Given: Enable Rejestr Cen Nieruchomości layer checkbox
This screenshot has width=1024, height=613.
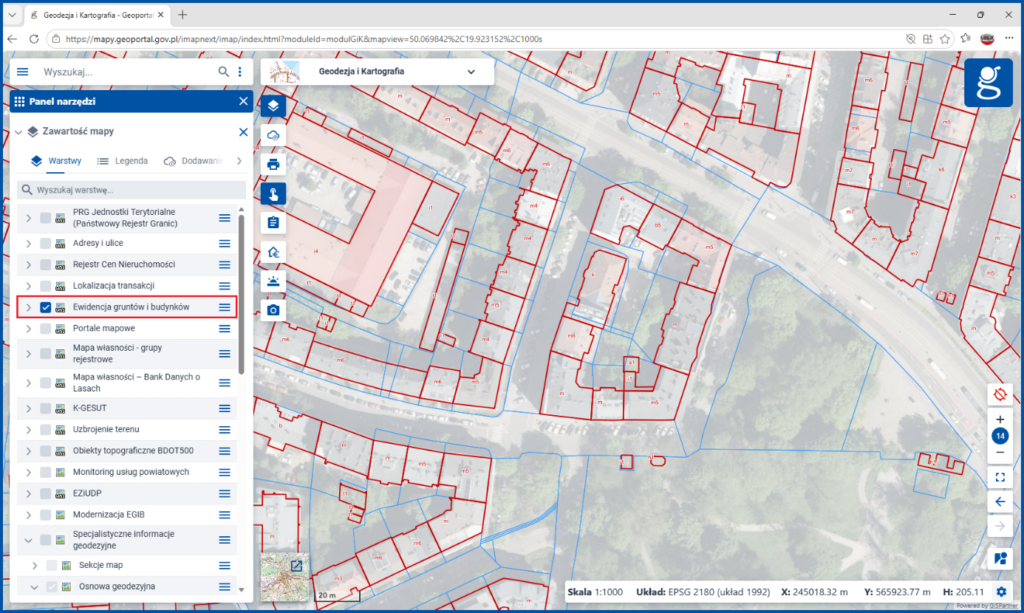Looking at the screenshot, I should 46,265.
